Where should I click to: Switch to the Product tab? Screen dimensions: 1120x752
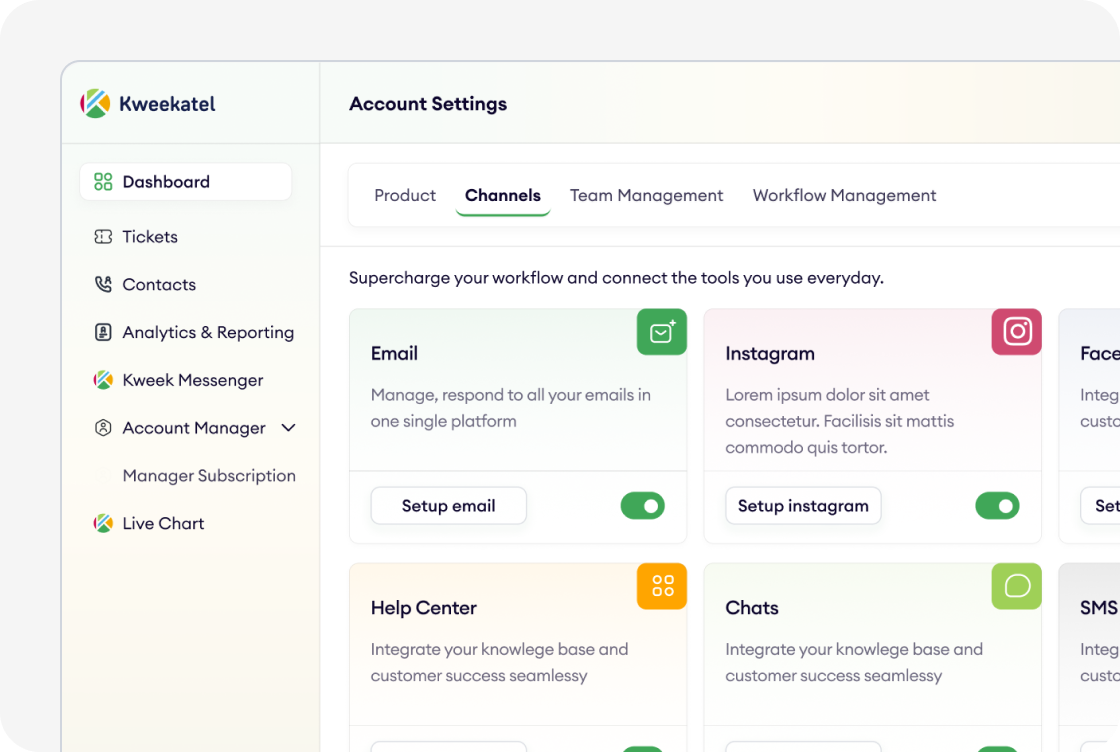pyautogui.click(x=405, y=196)
